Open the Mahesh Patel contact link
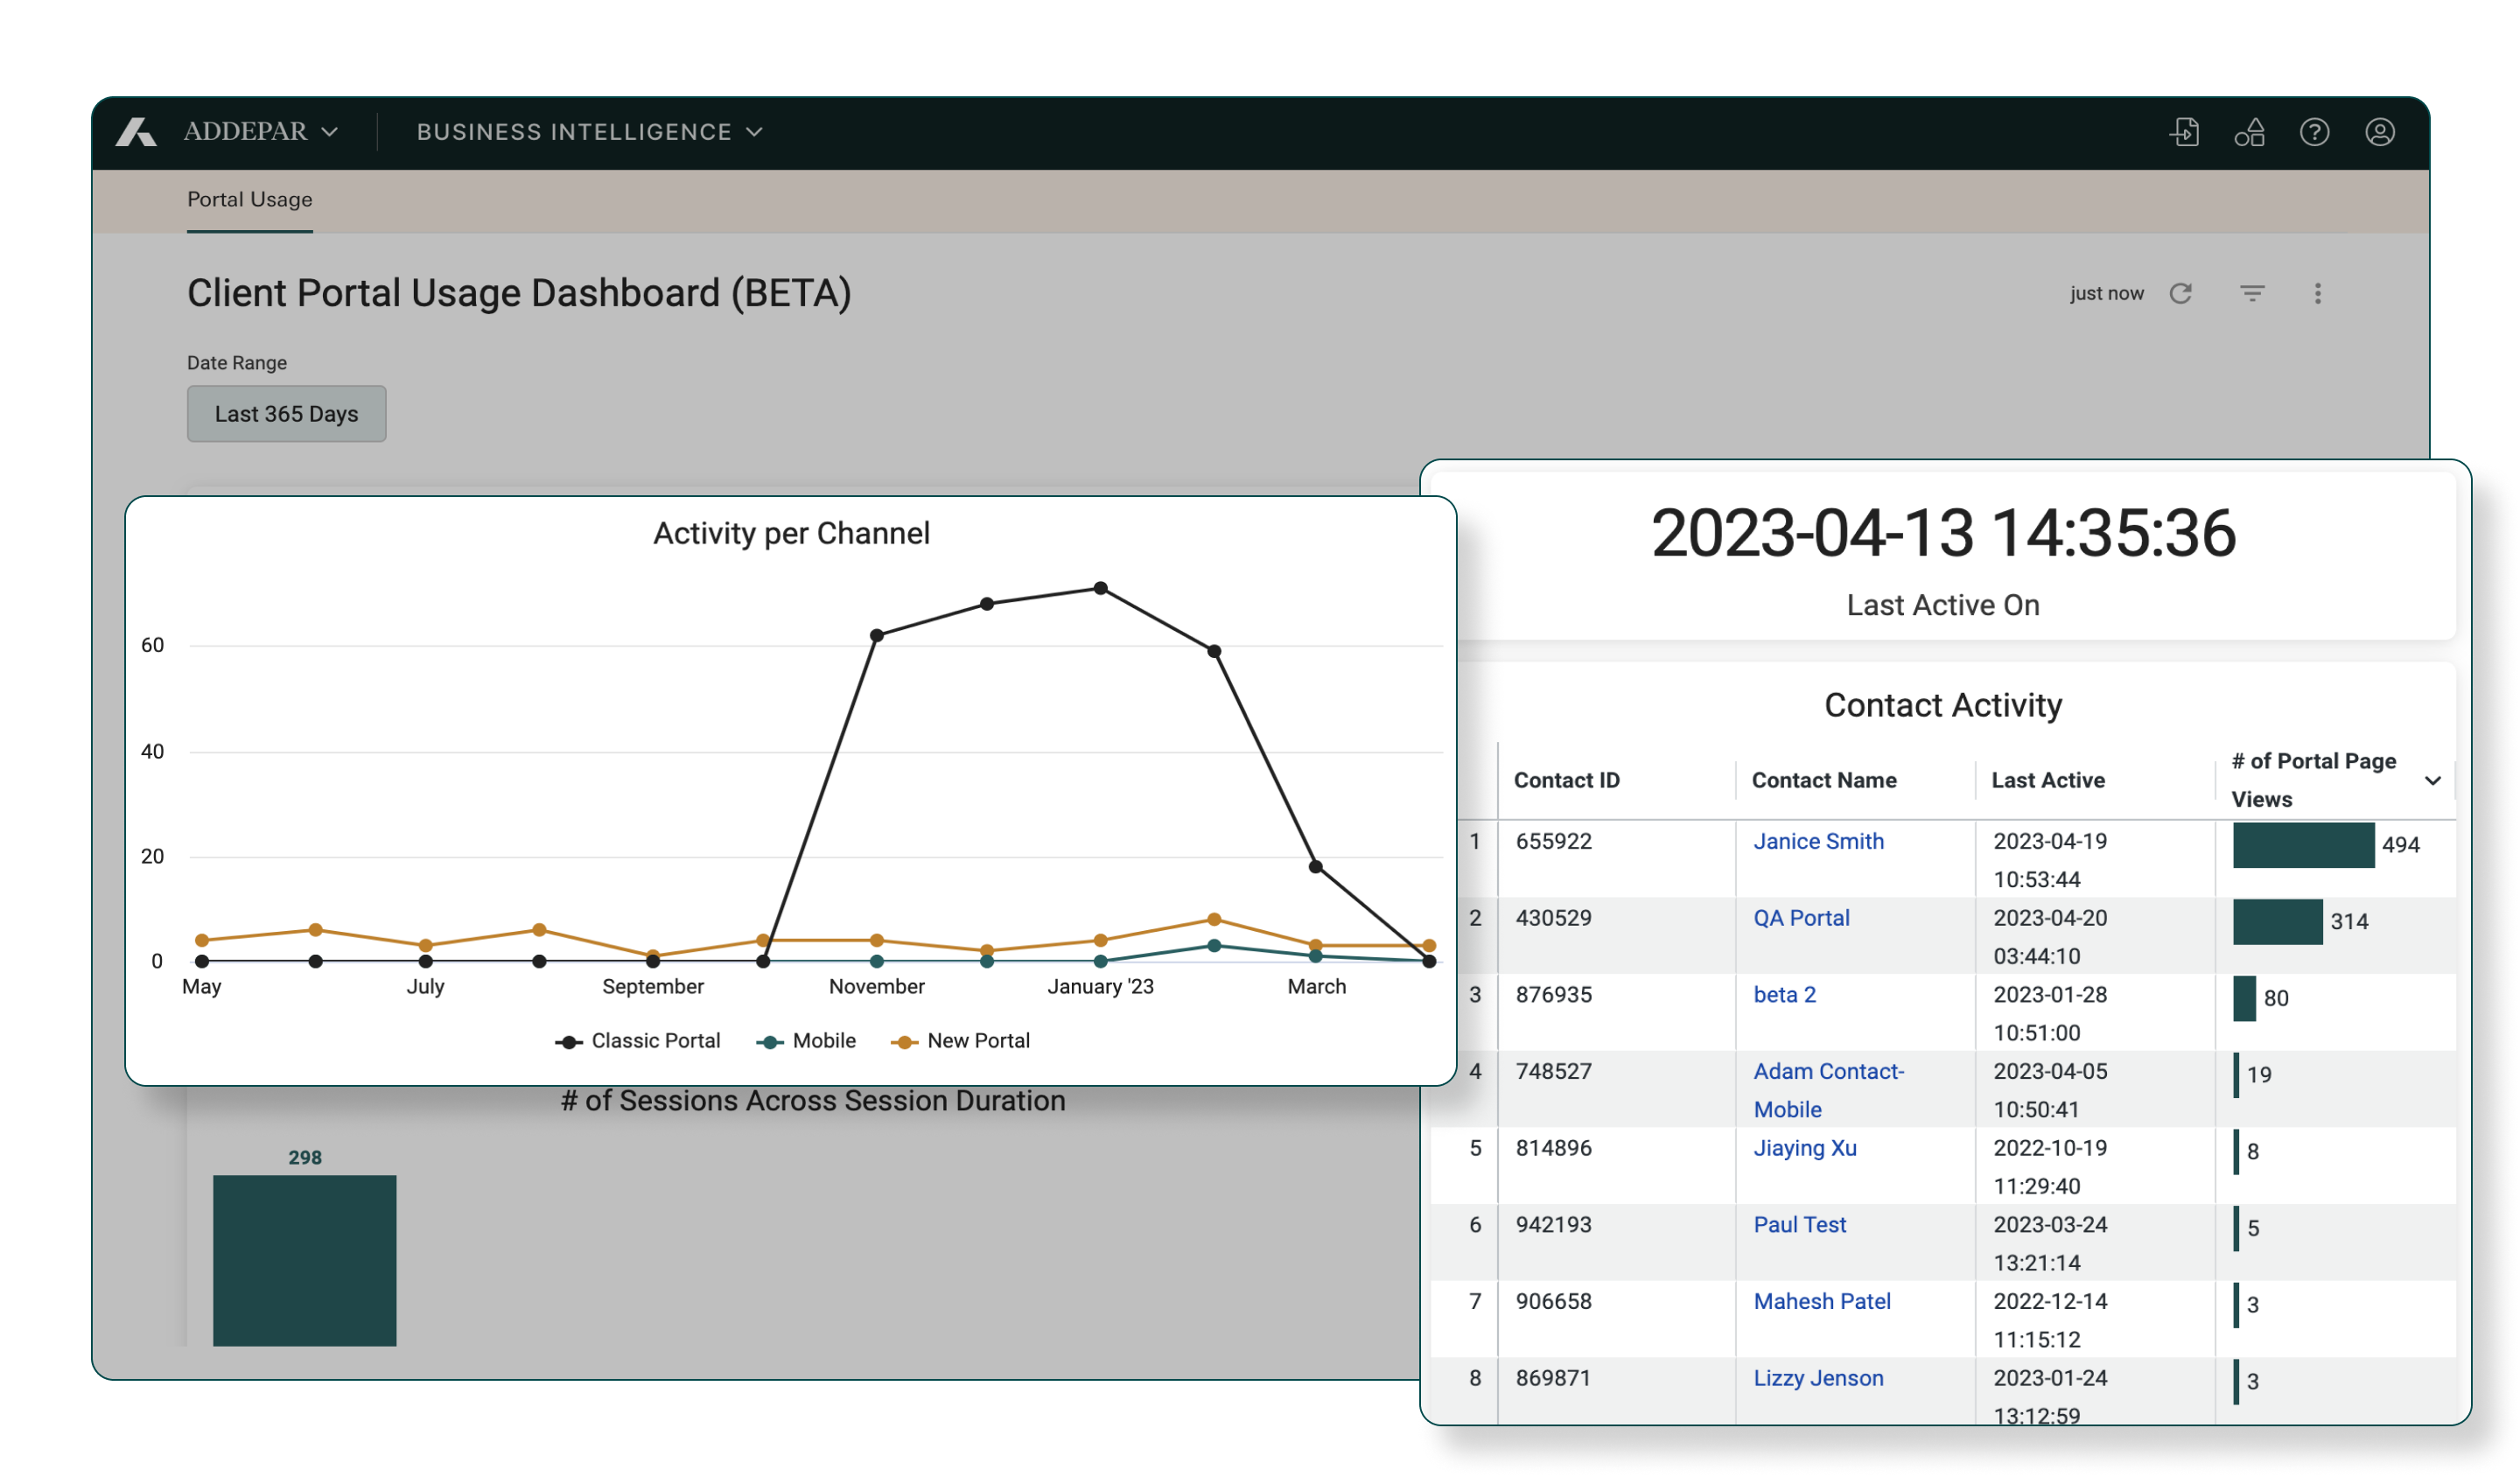This screenshot has width=2520, height=1477. click(x=1822, y=1301)
